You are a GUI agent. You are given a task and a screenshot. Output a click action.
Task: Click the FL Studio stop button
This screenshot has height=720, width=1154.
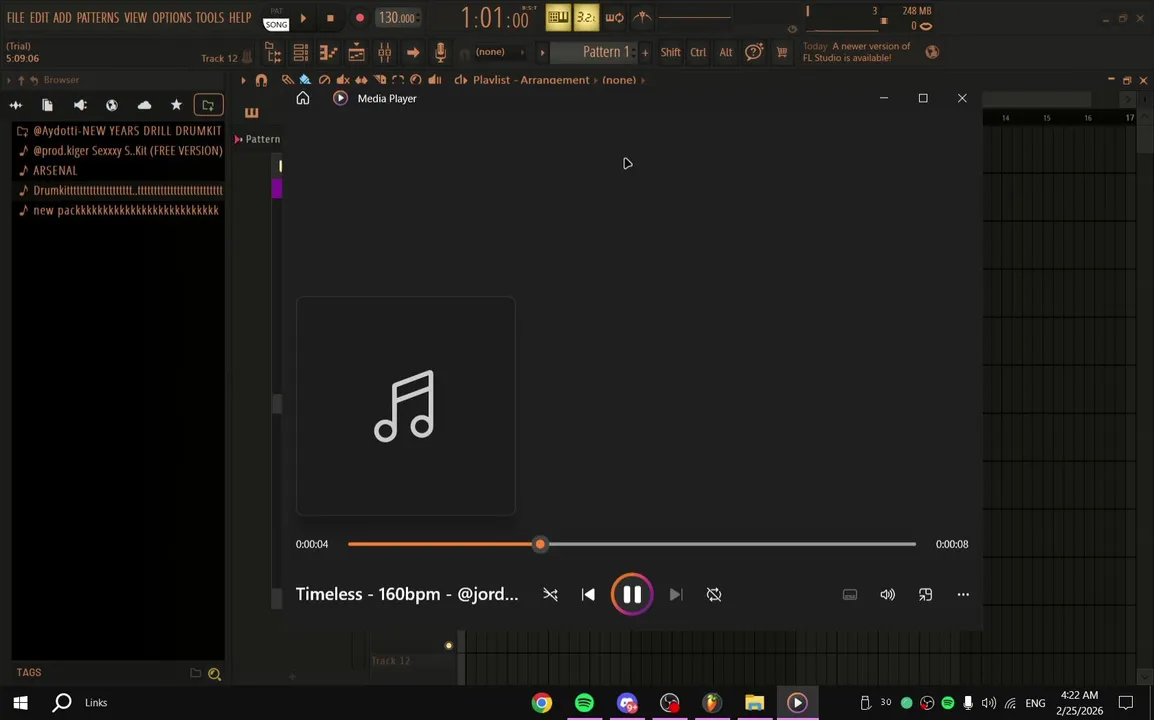pyautogui.click(x=330, y=18)
